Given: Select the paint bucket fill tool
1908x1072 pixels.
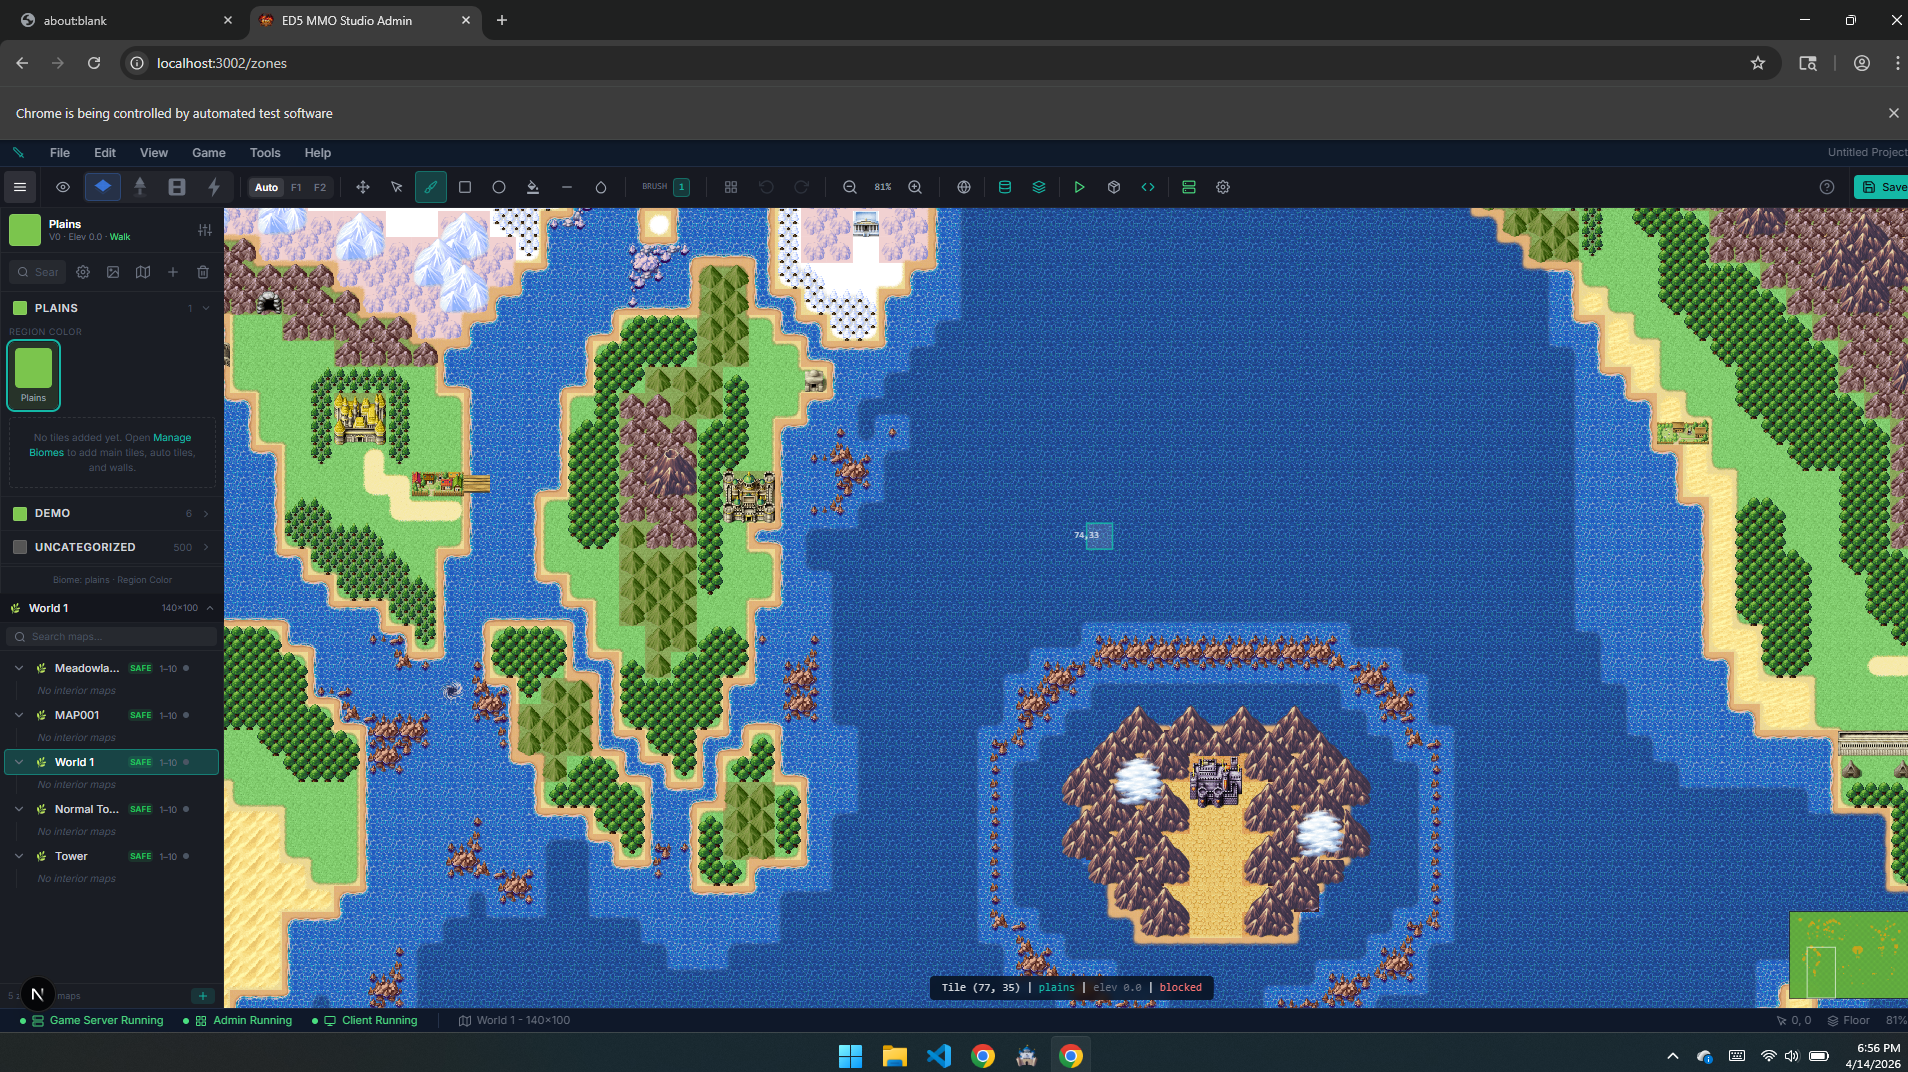Looking at the screenshot, I should pyautogui.click(x=533, y=187).
